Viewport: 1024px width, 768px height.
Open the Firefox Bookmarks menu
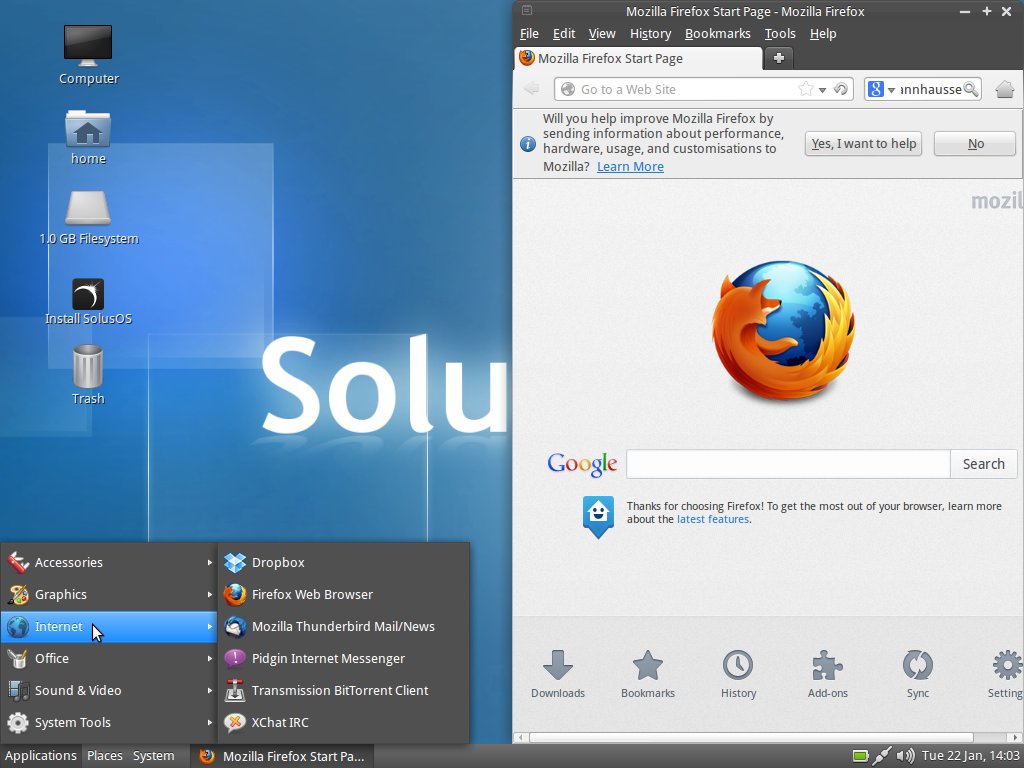[x=717, y=34]
